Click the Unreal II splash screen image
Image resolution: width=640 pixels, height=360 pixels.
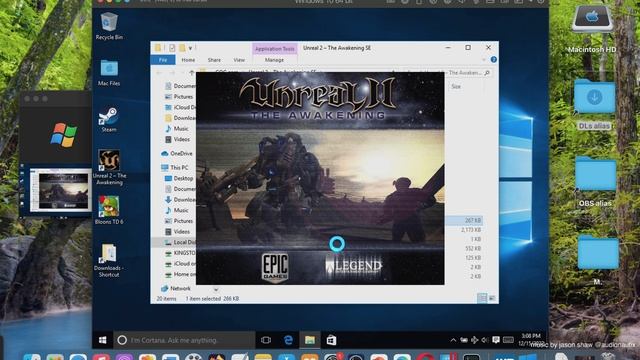click(x=320, y=178)
